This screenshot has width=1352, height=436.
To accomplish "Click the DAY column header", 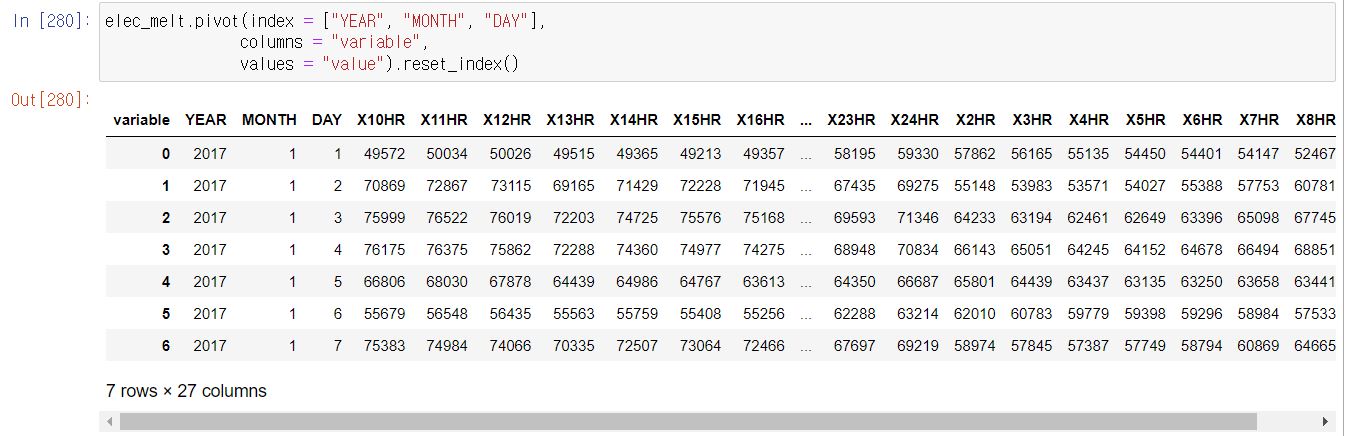I will click(327, 120).
